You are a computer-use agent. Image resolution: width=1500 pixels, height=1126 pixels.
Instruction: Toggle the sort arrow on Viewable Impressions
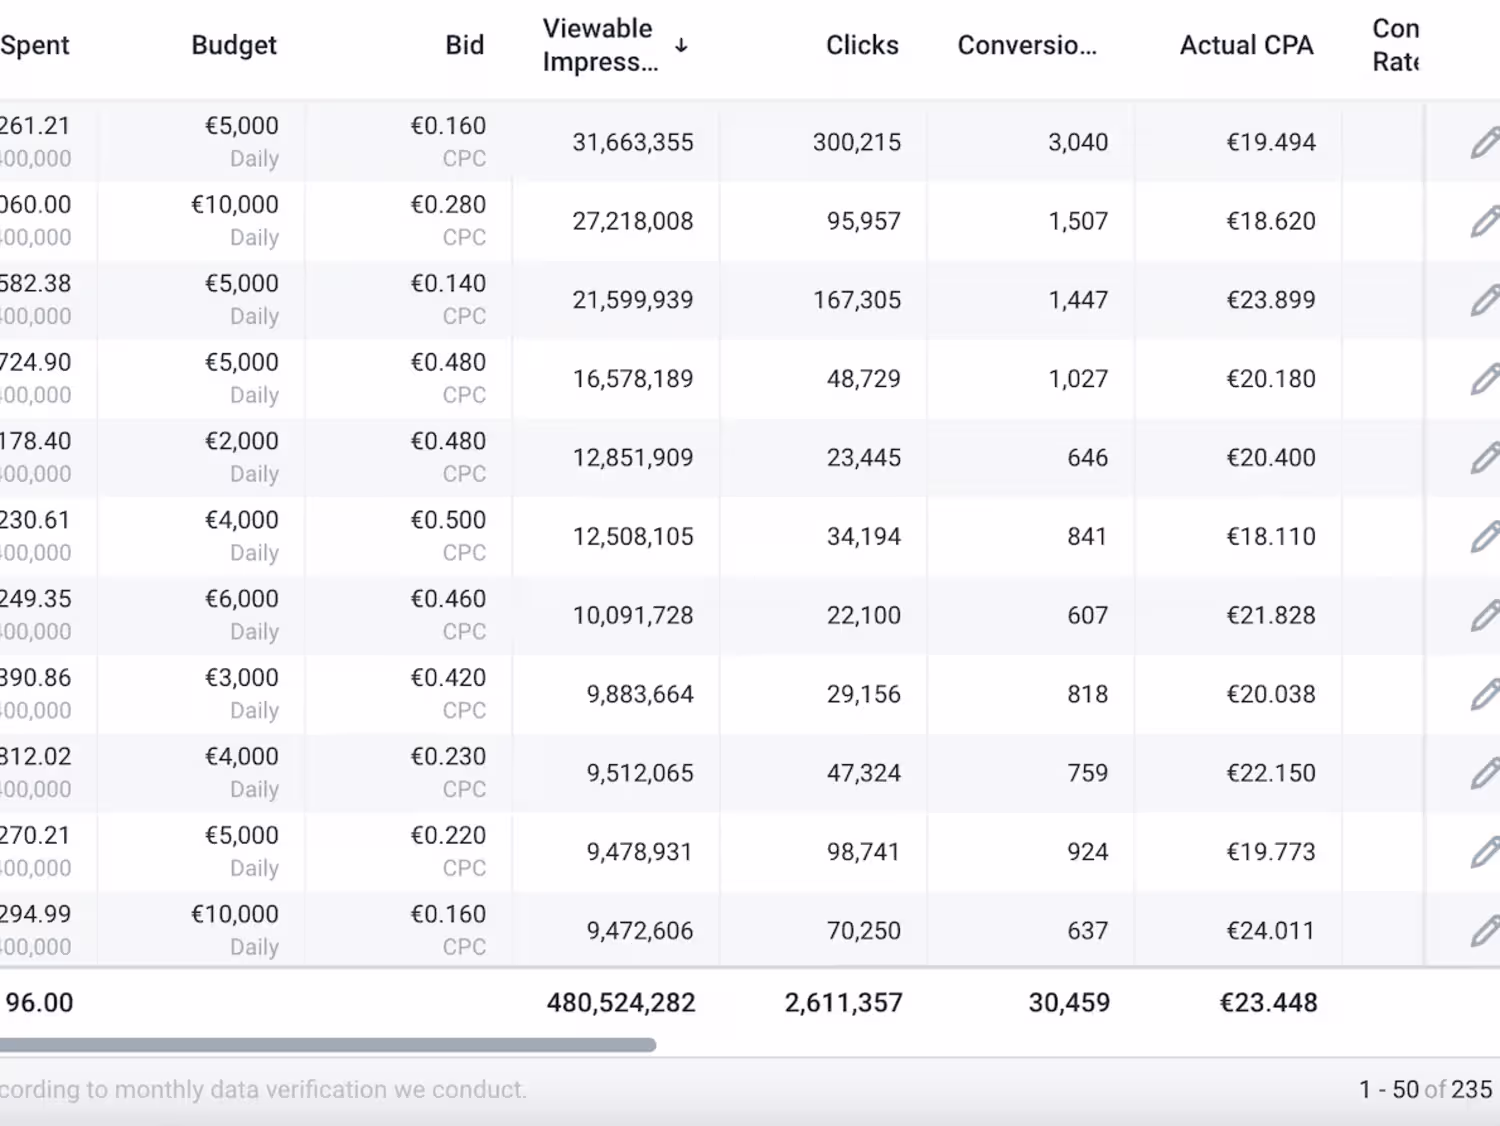(x=681, y=45)
